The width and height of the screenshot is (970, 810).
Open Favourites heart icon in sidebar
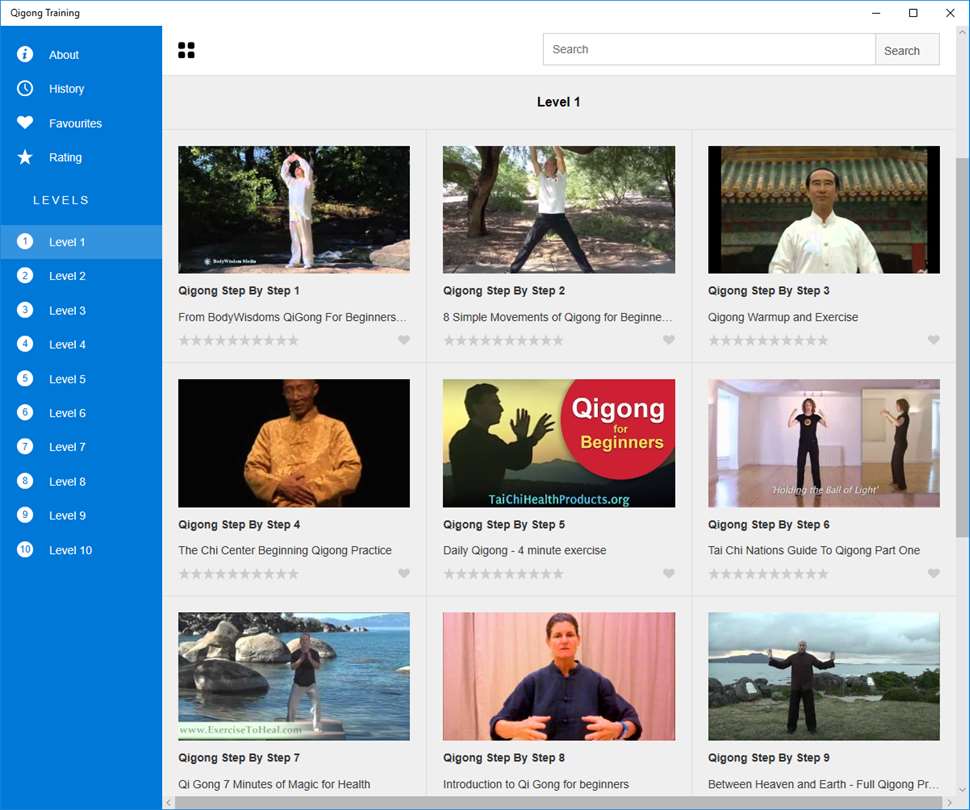(25, 123)
